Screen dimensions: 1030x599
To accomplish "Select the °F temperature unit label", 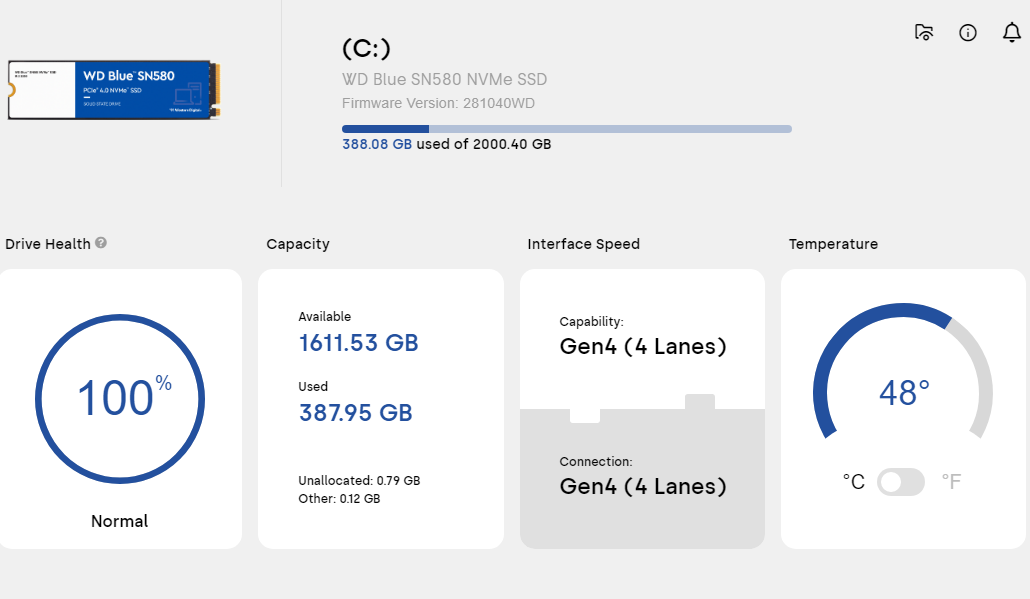I will (951, 482).
